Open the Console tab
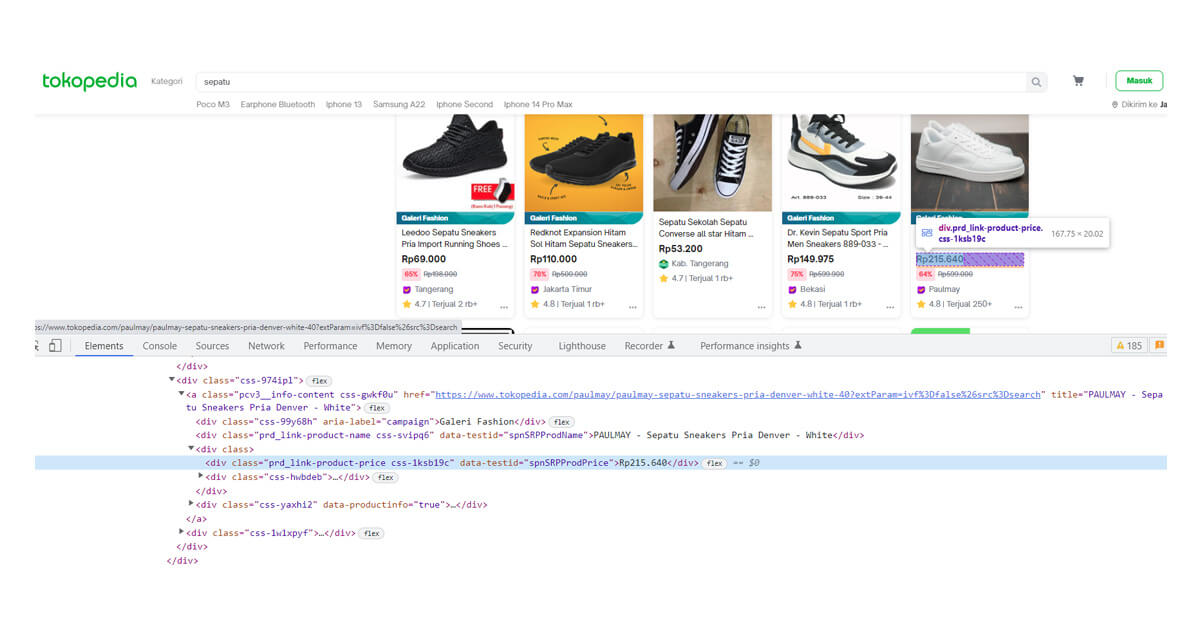The width and height of the screenshot is (1202, 634). [160, 346]
